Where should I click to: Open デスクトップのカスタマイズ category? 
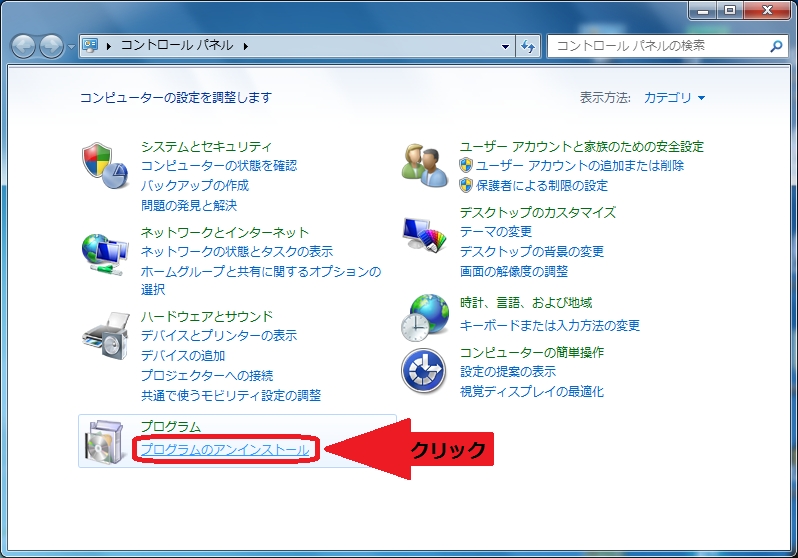[538, 212]
